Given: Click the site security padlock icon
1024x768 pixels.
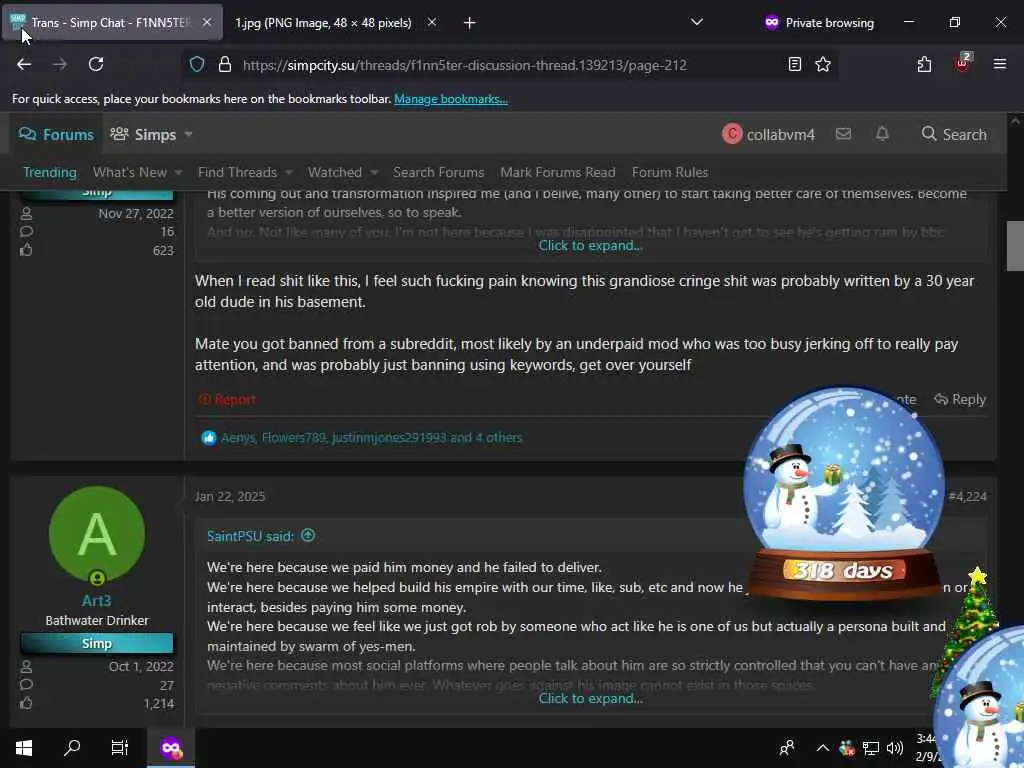Looking at the screenshot, I should (225, 65).
